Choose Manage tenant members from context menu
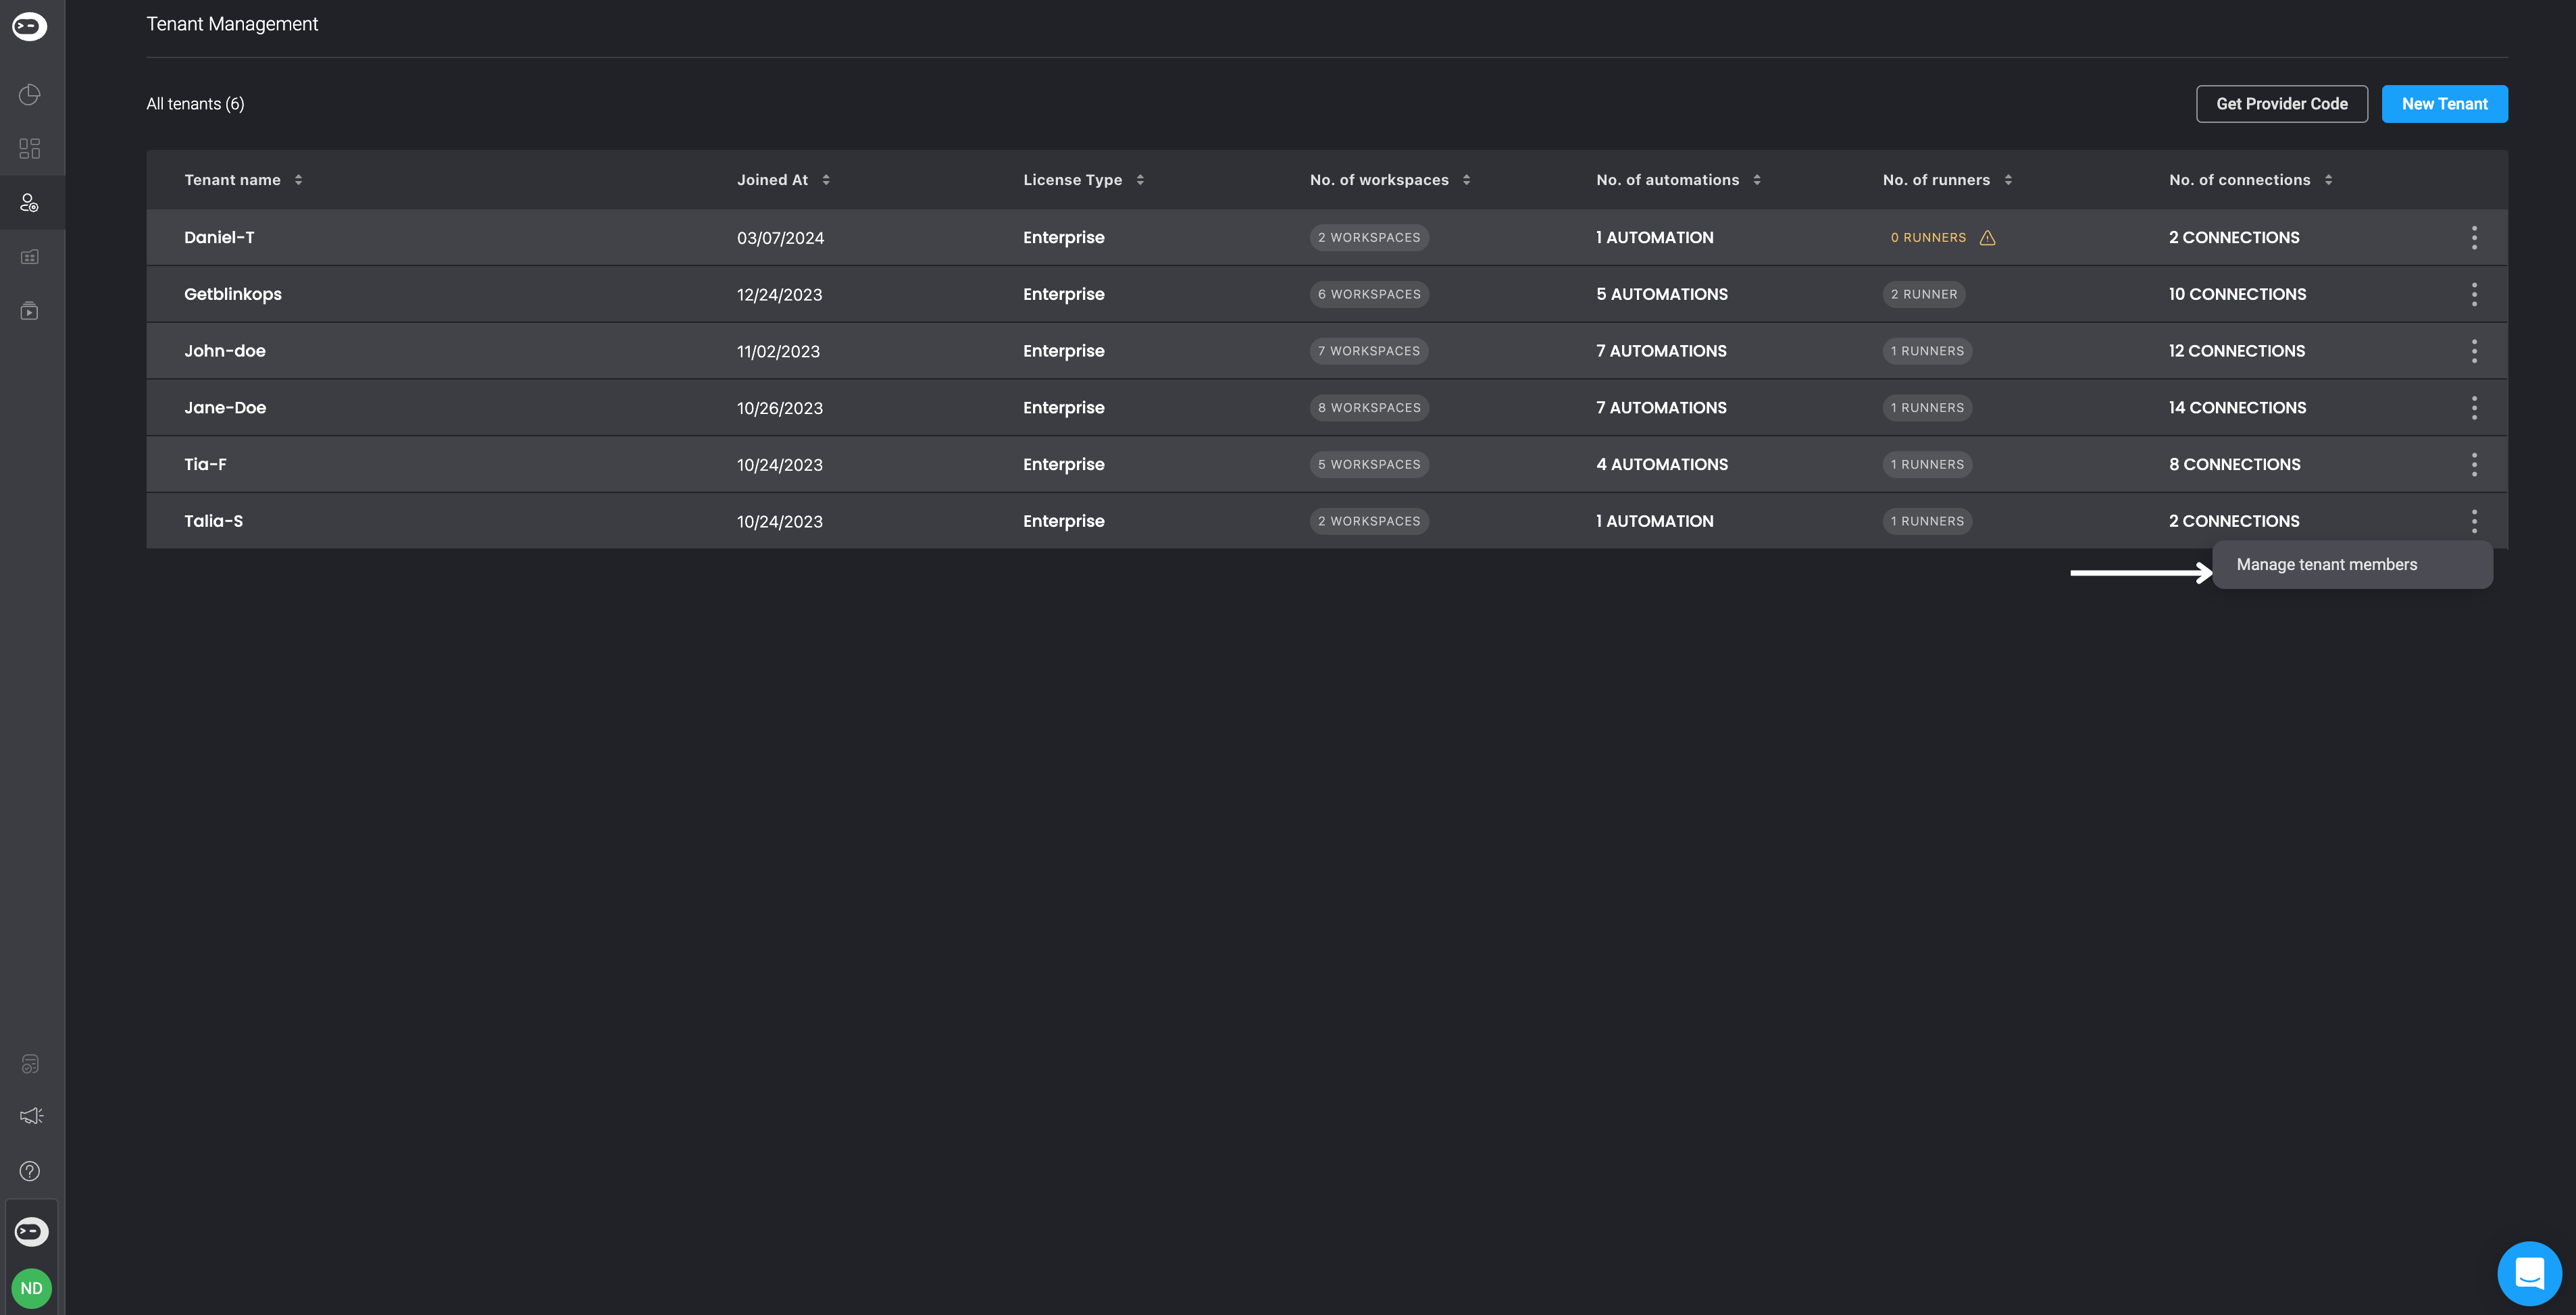Viewport: 2576px width, 1315px height. point(2352,565)
